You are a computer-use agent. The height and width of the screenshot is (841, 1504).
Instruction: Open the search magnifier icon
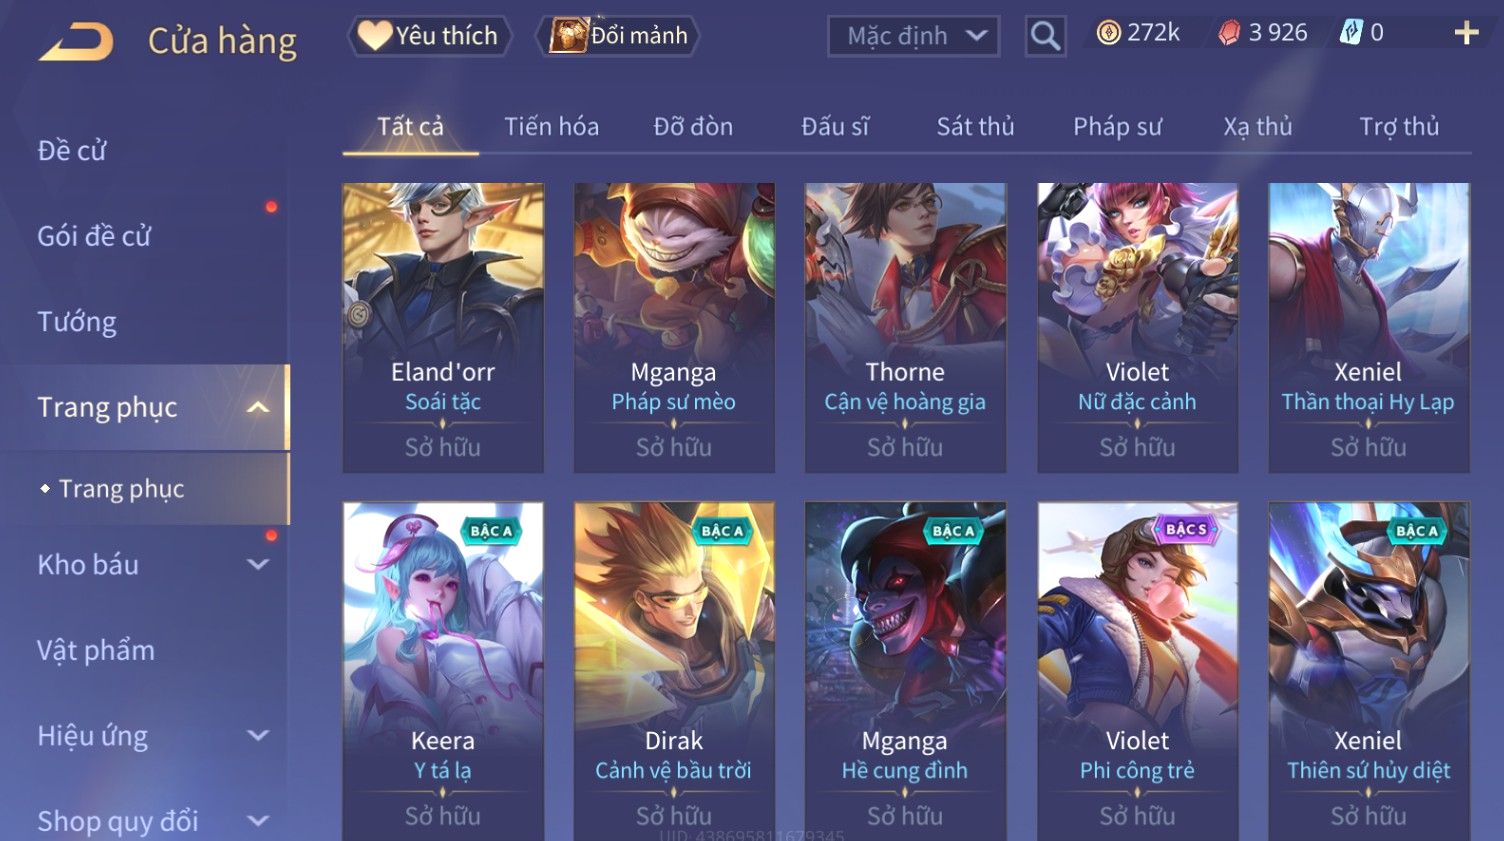point(1045,36)
